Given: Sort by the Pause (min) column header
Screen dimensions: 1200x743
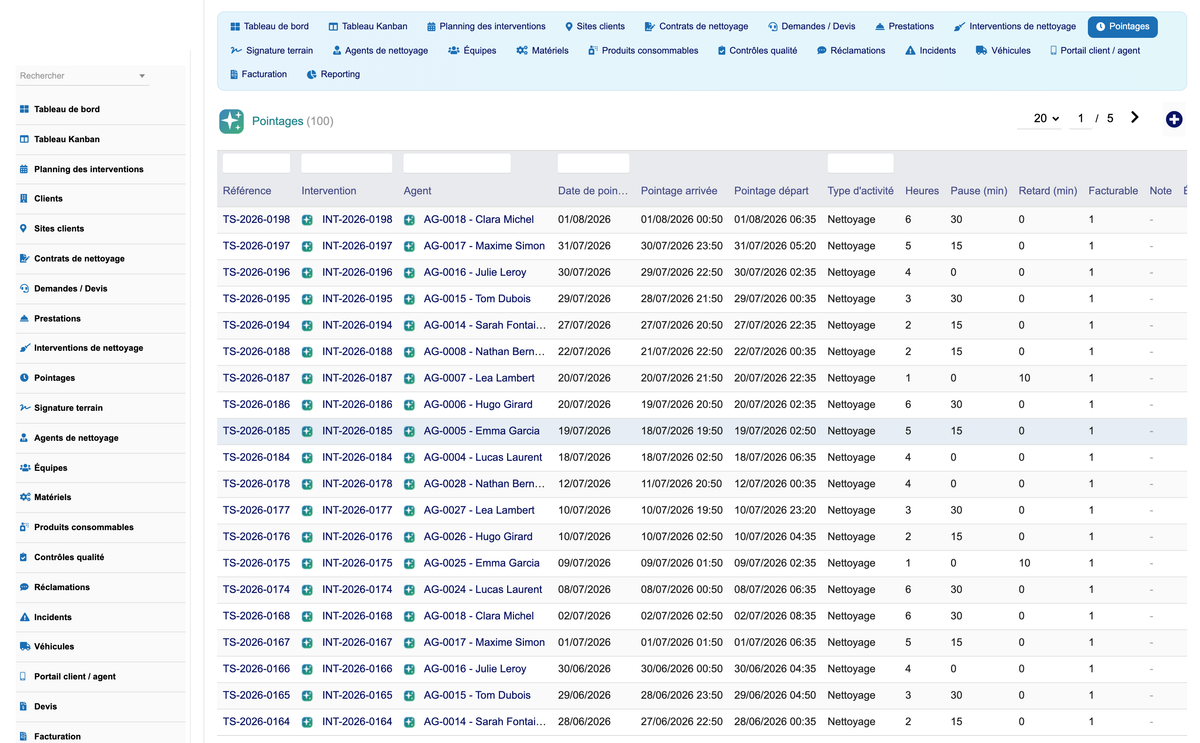Looking at the screenshot, I should pyautogui.click(x=979, y=191).
